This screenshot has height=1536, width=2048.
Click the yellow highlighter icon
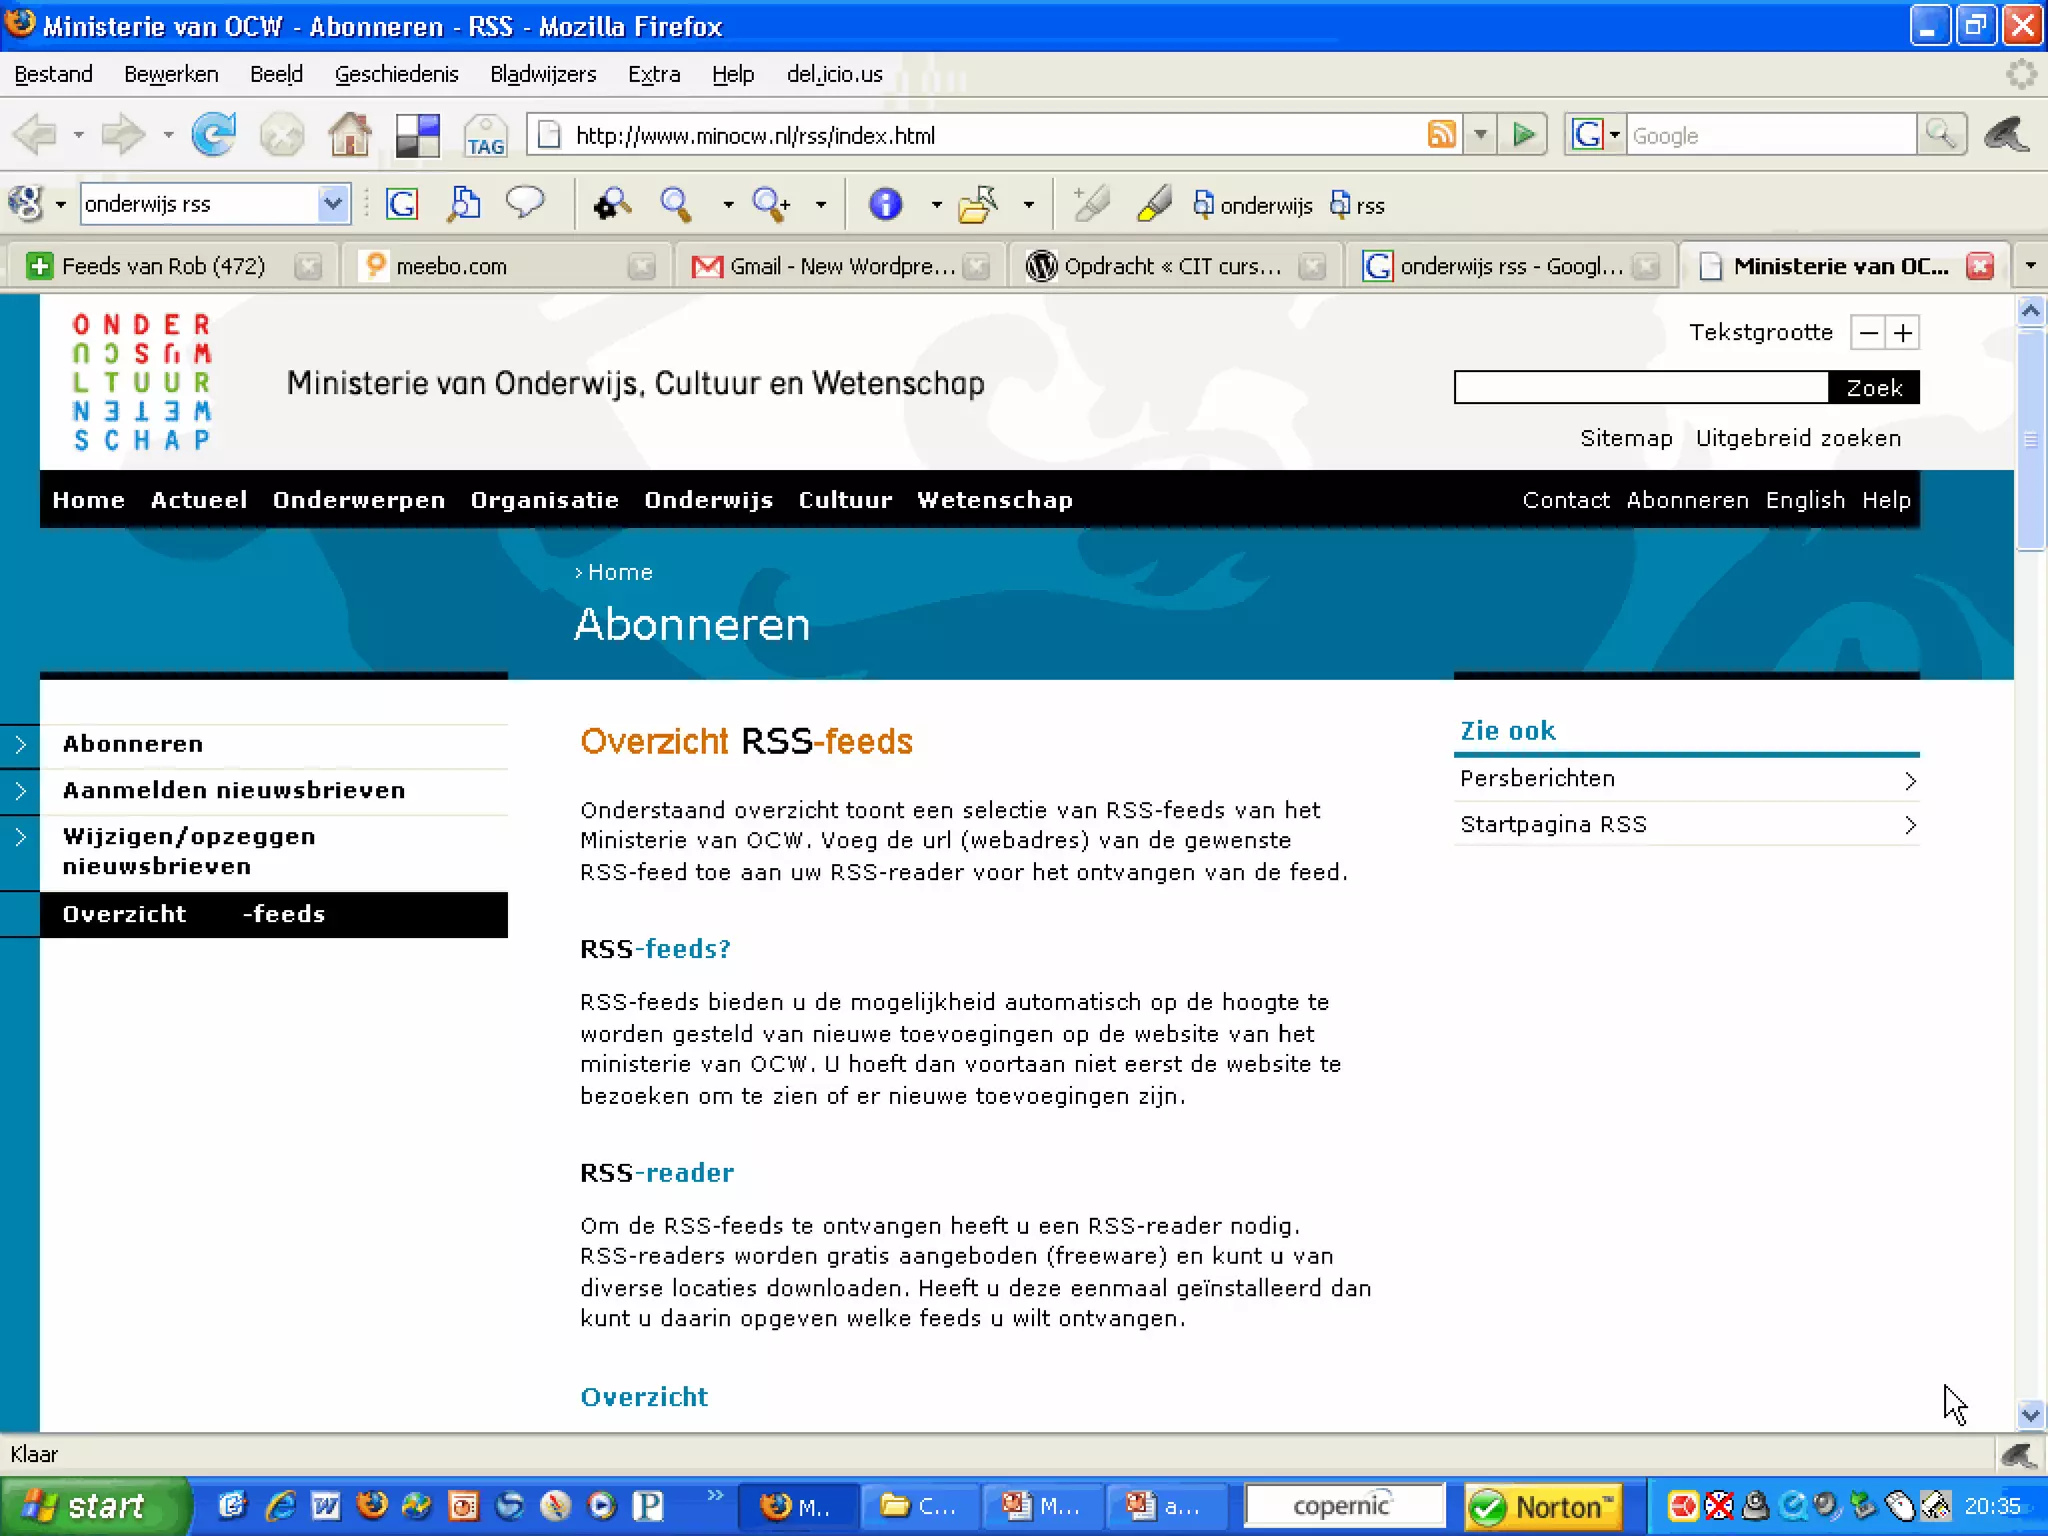1154,204
